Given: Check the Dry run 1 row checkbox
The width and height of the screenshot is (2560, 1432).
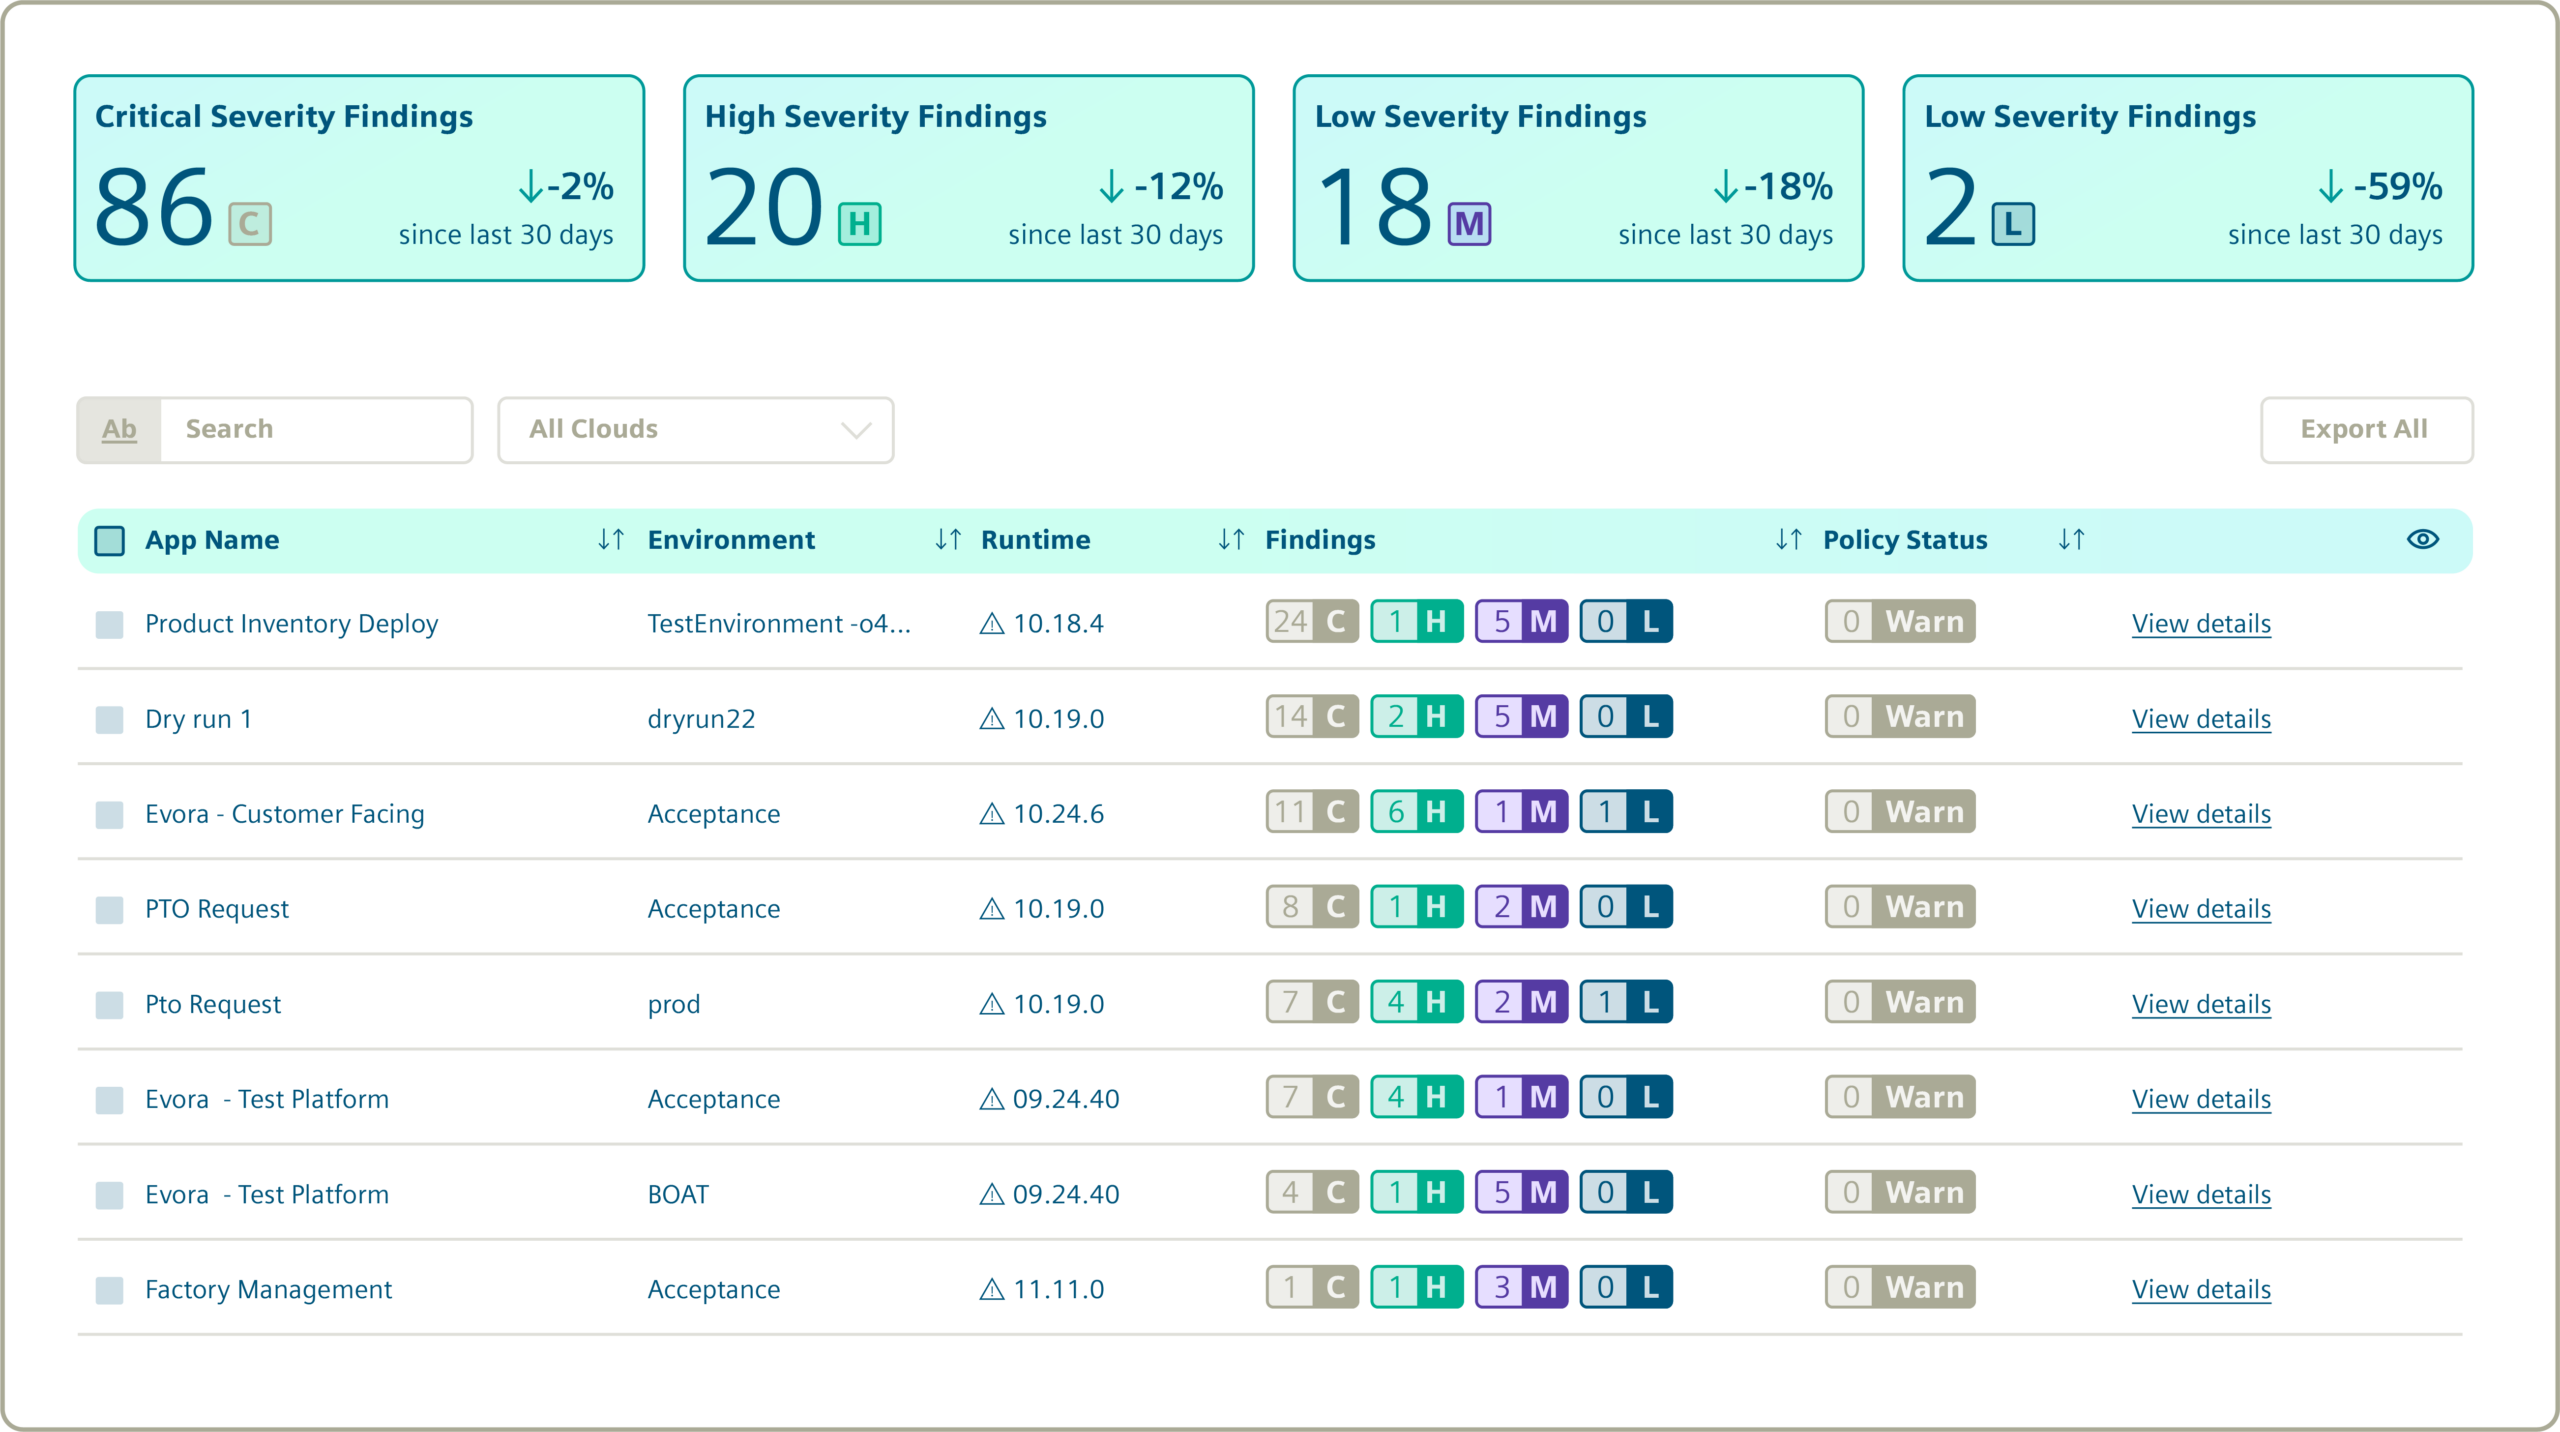Looking at the screenshot, I should click(x=109, y=720).
